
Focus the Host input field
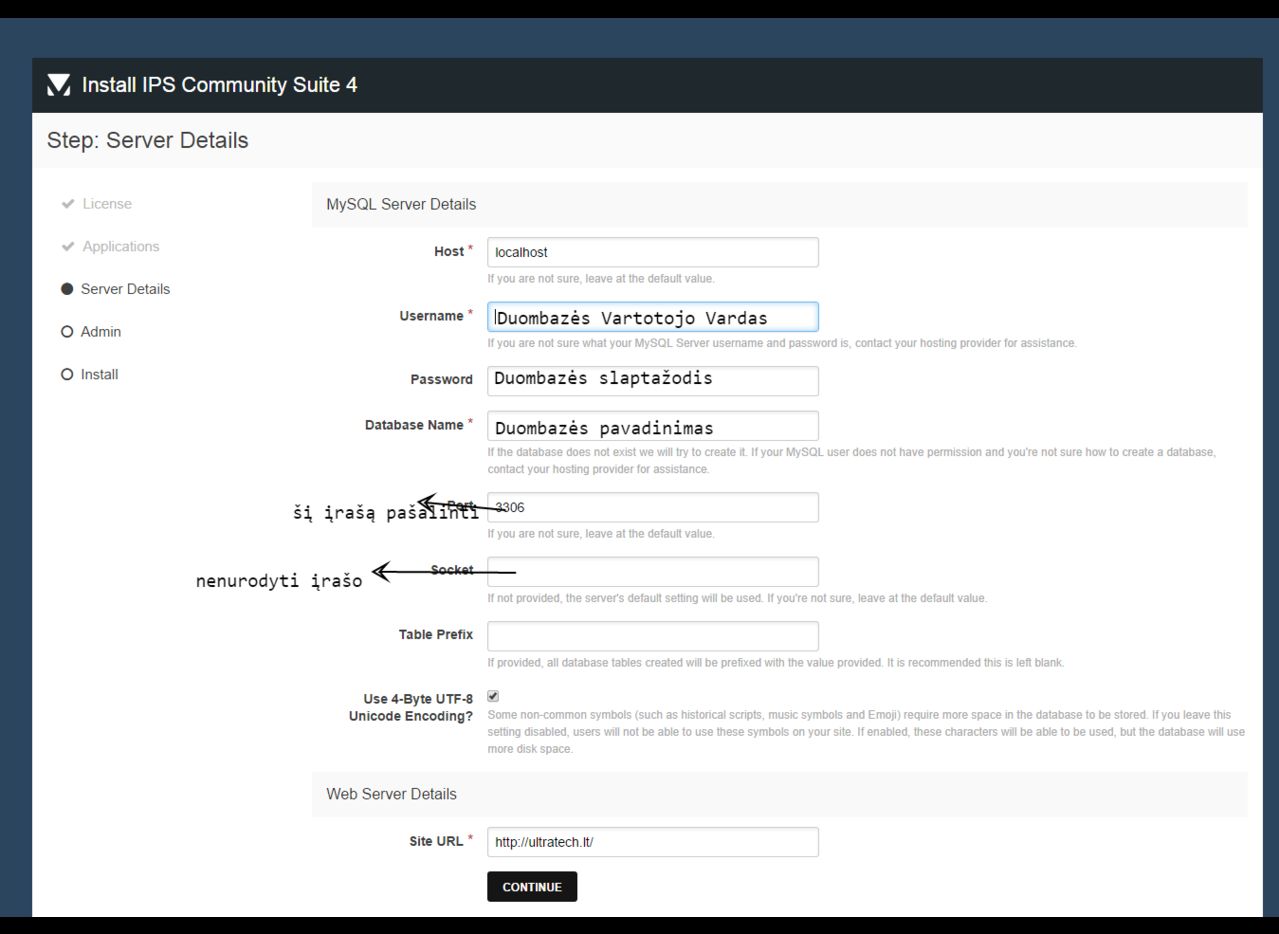pyautogui.click(x=653, y=252)
